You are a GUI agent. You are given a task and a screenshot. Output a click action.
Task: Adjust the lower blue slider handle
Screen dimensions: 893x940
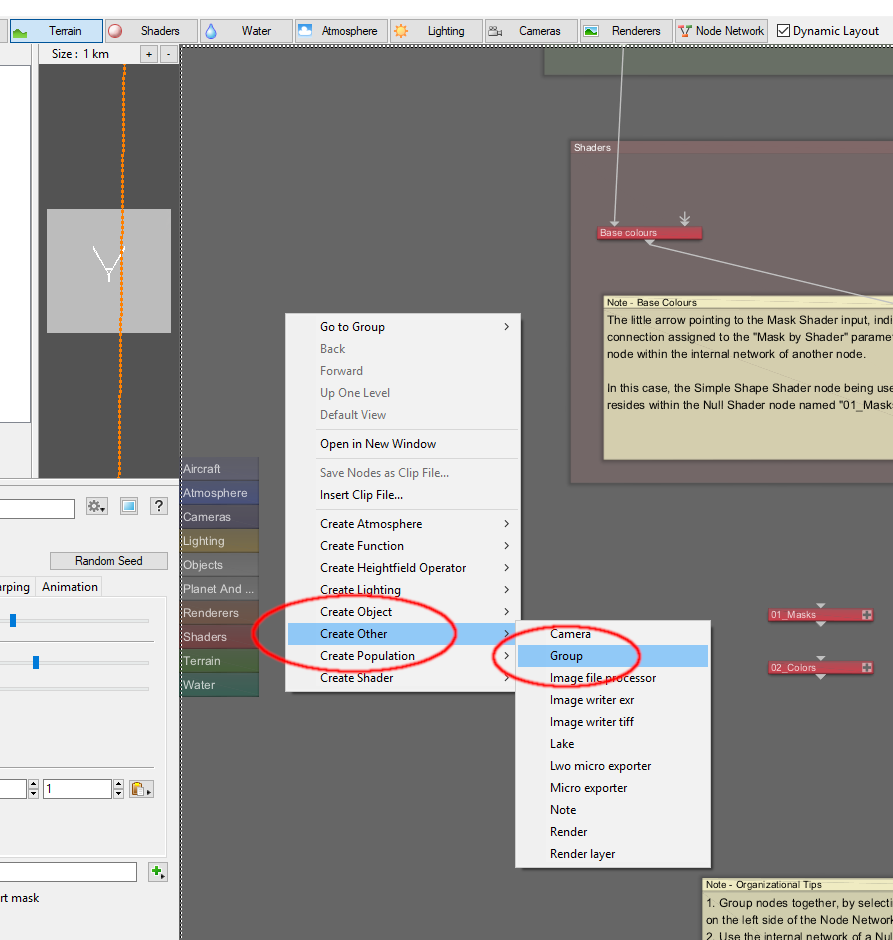coord(36,662)
